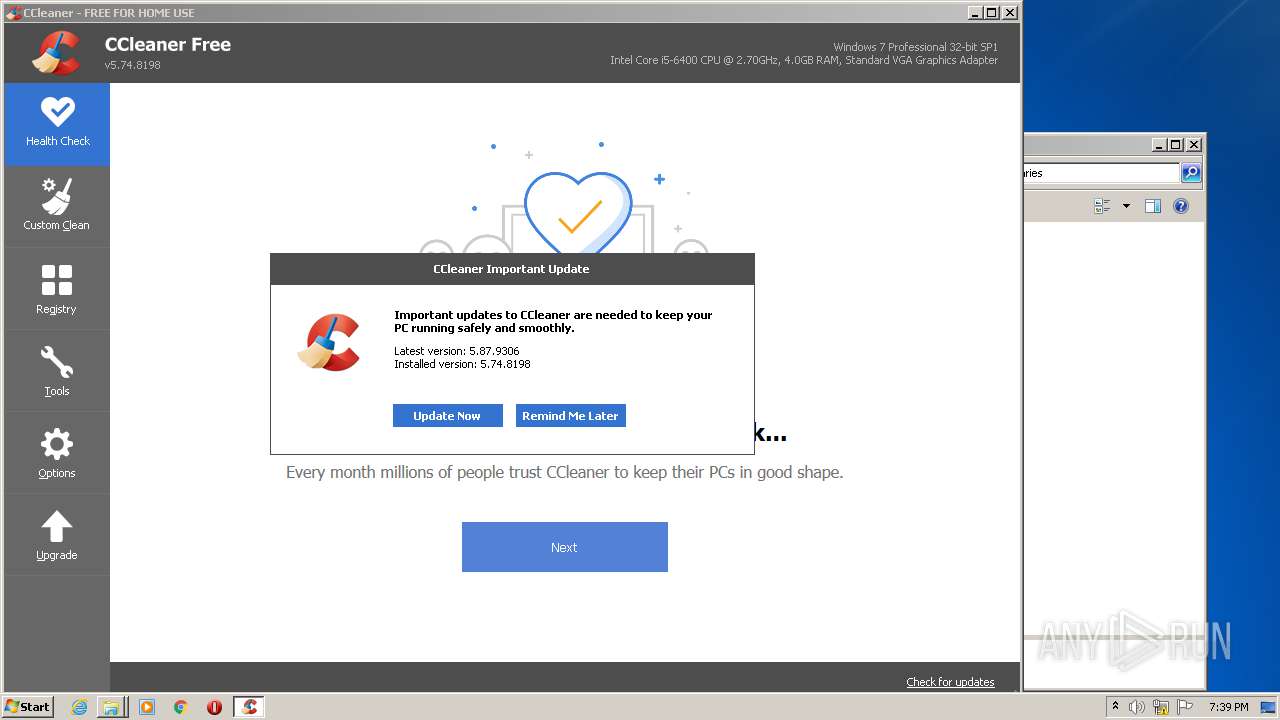Click the network tray icon
Viewport: 1280px width, 720px height.
point(1161,707)
